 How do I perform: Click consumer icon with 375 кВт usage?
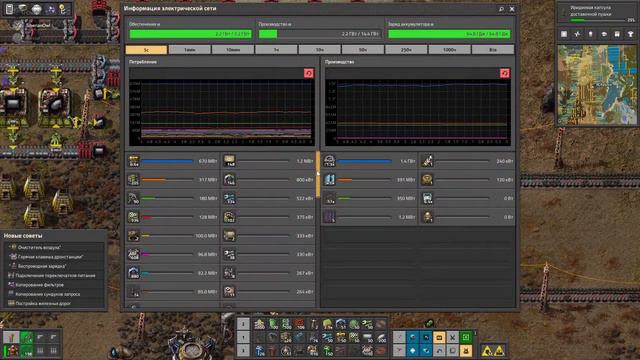pos(229,217)
